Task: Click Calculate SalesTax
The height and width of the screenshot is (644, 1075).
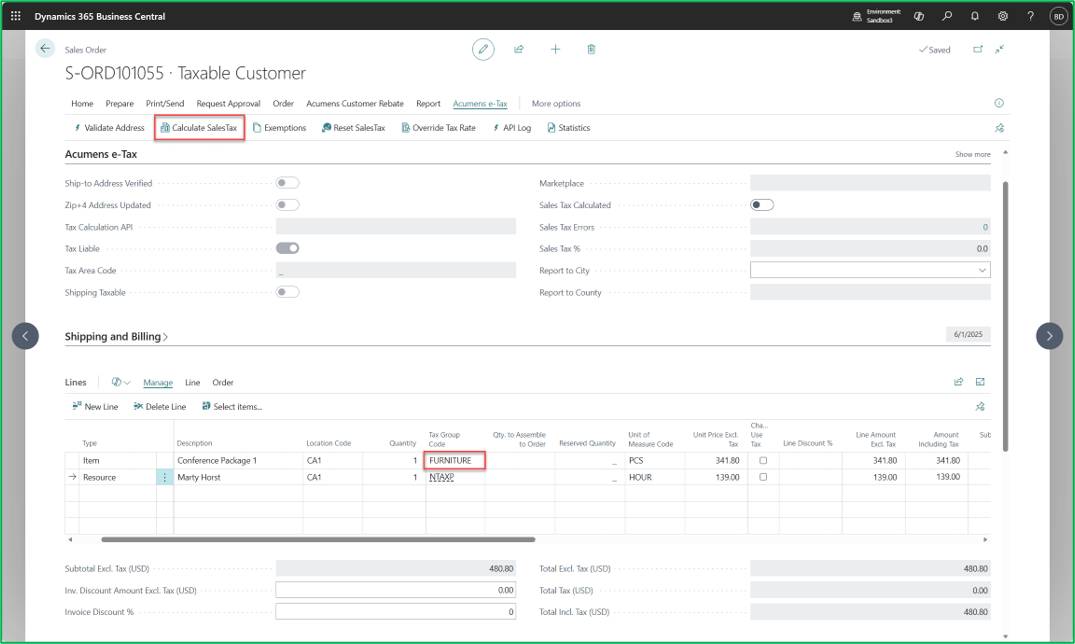Action: point(199,128)
